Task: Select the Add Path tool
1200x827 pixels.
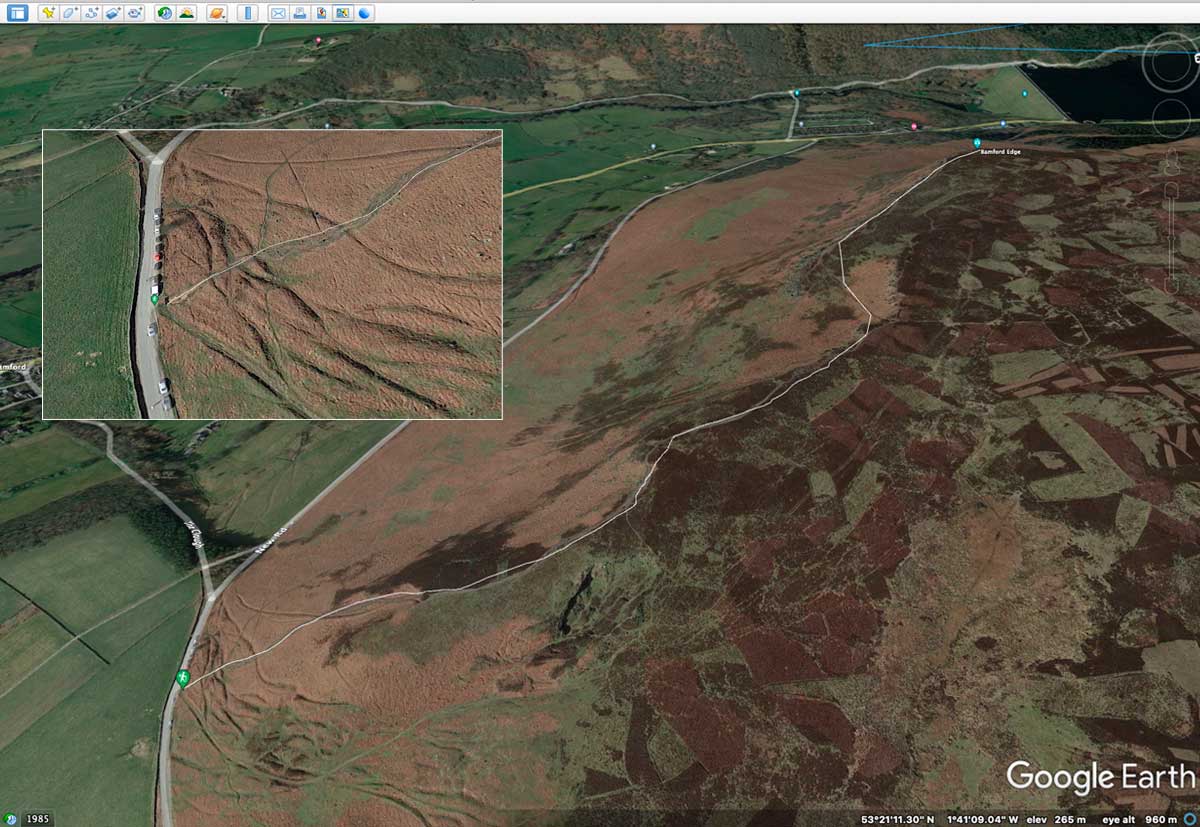Action: 92,13
